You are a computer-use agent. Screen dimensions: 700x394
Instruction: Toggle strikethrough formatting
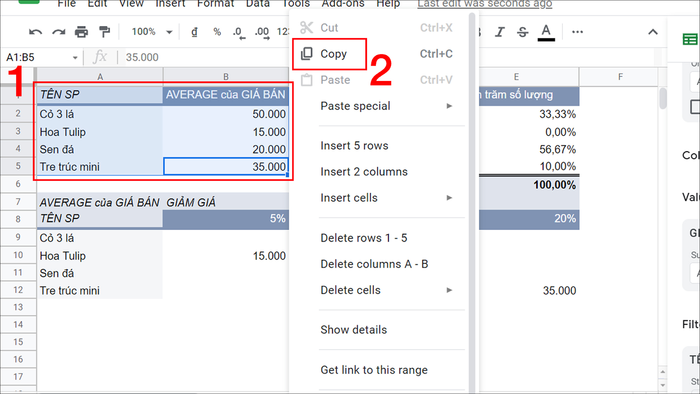522,32
